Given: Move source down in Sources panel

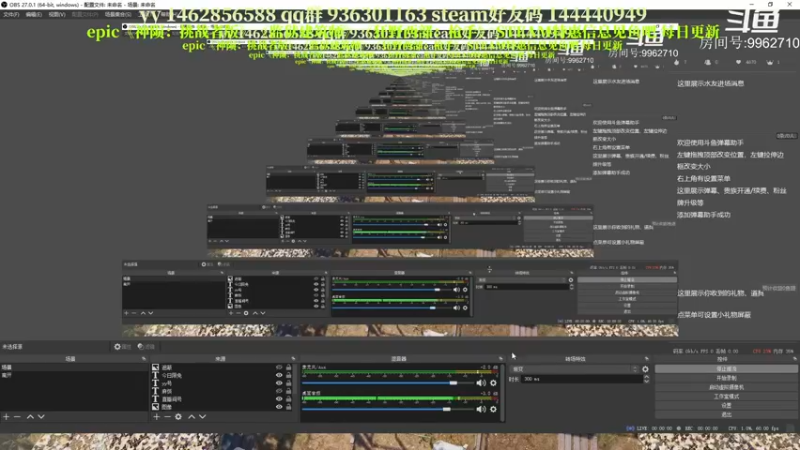Looking at the screenshot, I should pos(203,417).
